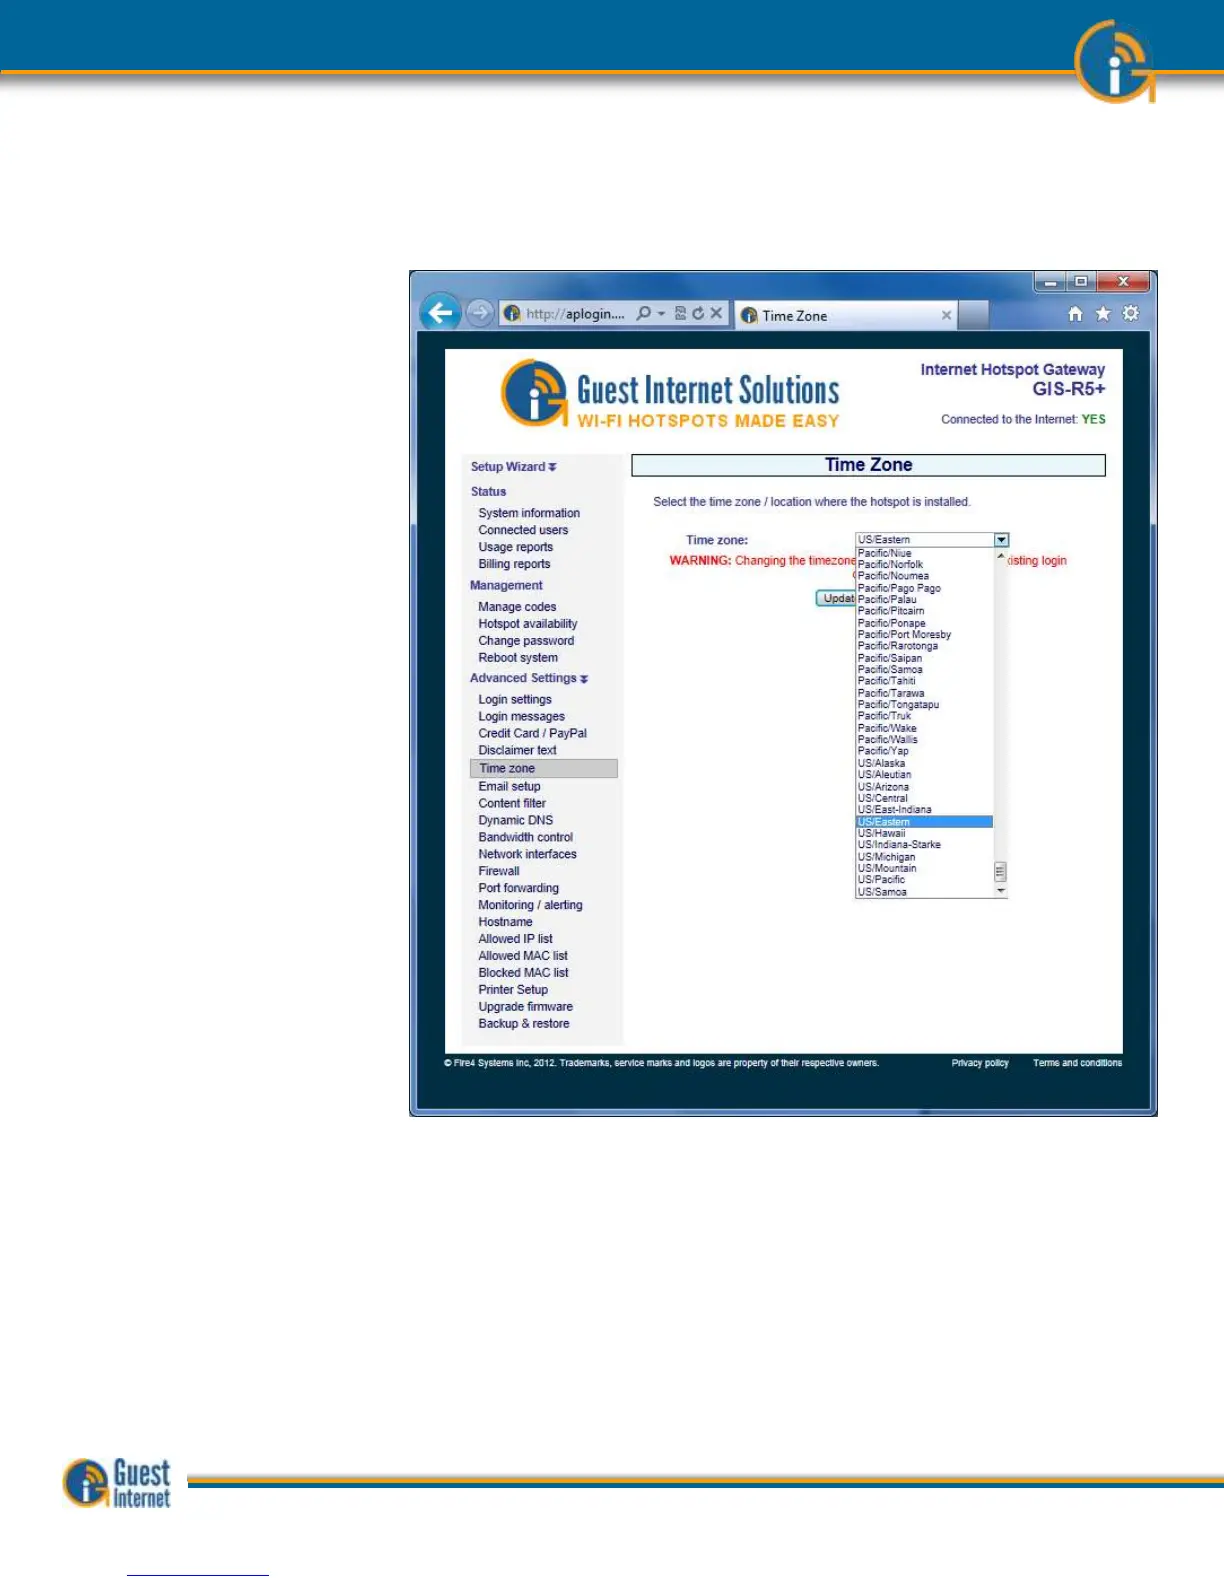
Task: Click the browser Back arrow button
Action: pyautogui.click(x=440, y=313)
